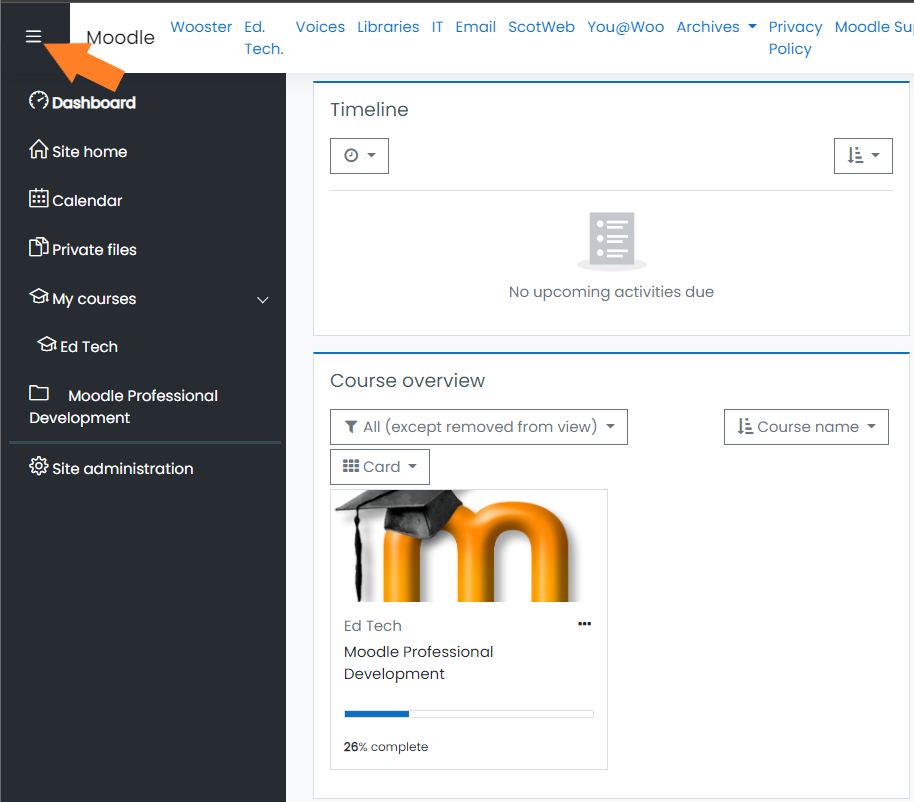914x802 pixels.
Task: Go to Site home
Action: [90, 152]
